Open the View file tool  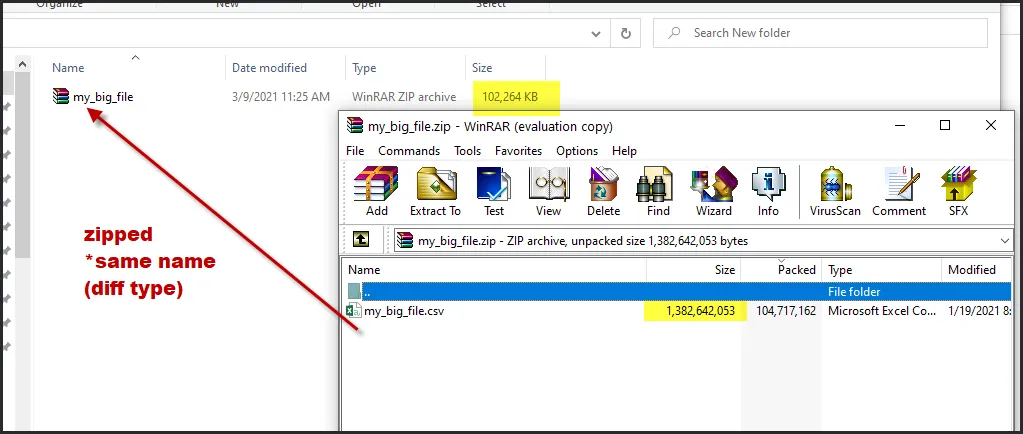coord(549,191)
